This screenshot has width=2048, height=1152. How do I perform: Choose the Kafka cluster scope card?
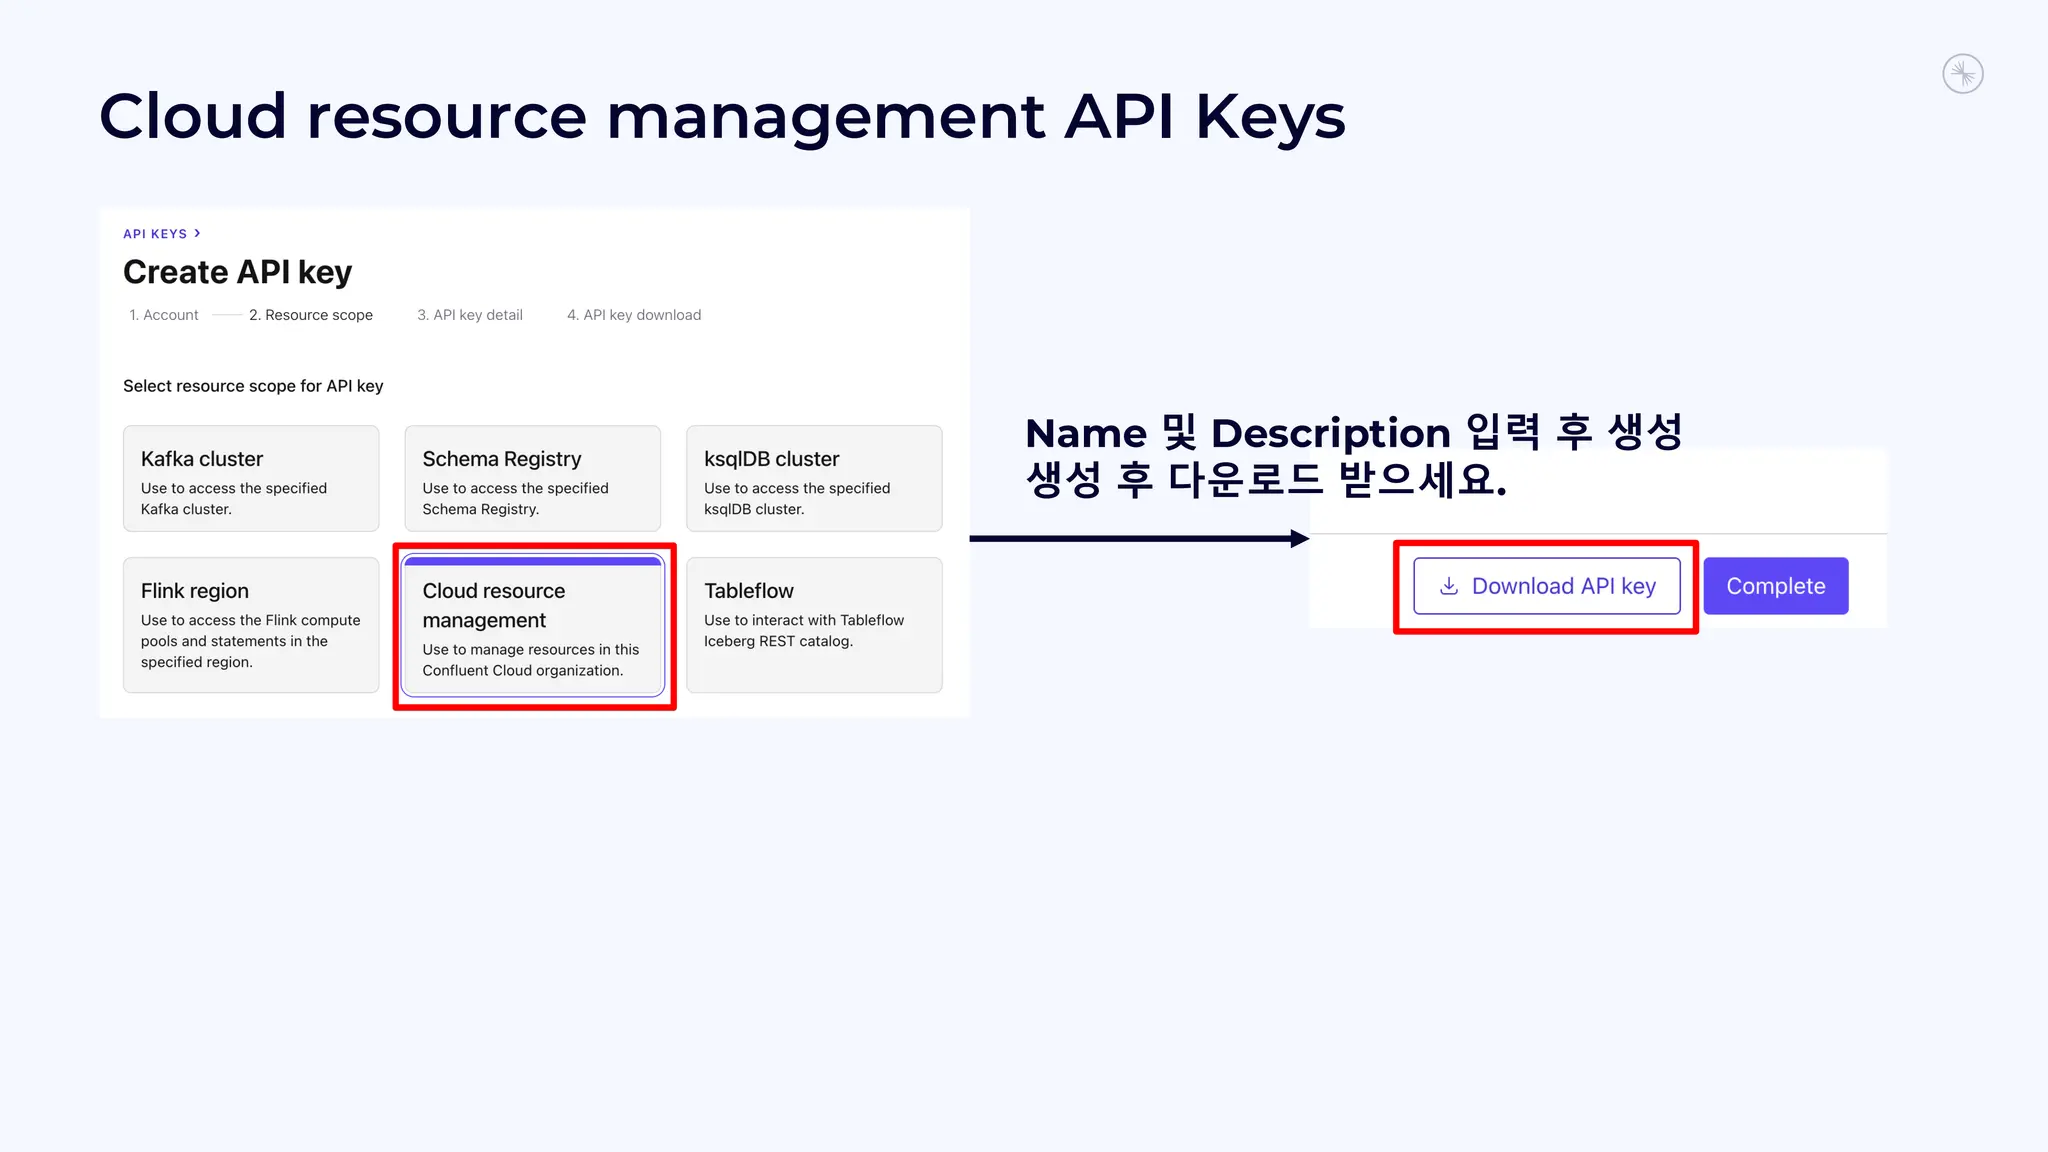(251, 478)
